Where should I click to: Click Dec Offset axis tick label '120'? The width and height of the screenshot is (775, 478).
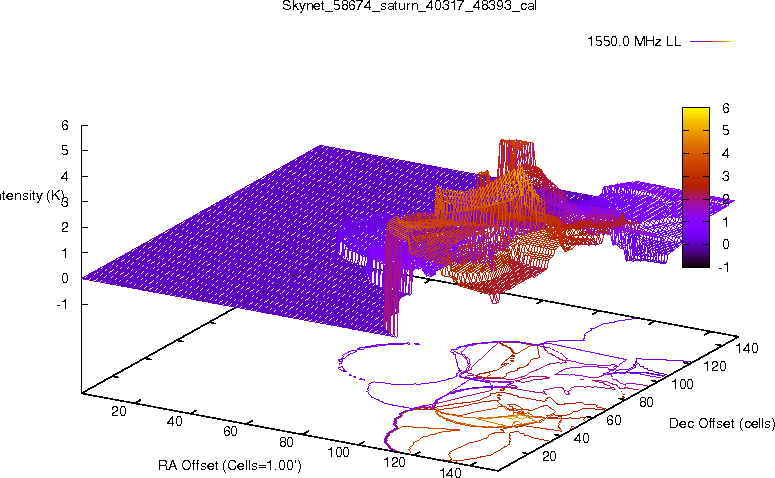[x=715, y=367]
